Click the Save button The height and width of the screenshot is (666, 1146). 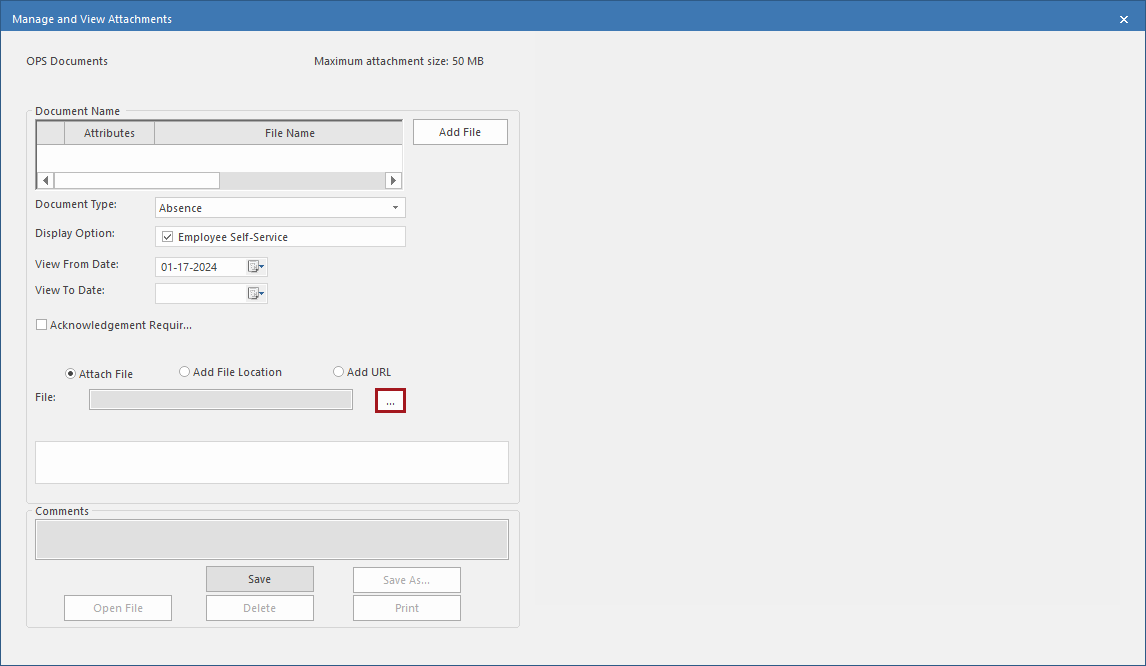pyautogui.click(x=259, y=578)
